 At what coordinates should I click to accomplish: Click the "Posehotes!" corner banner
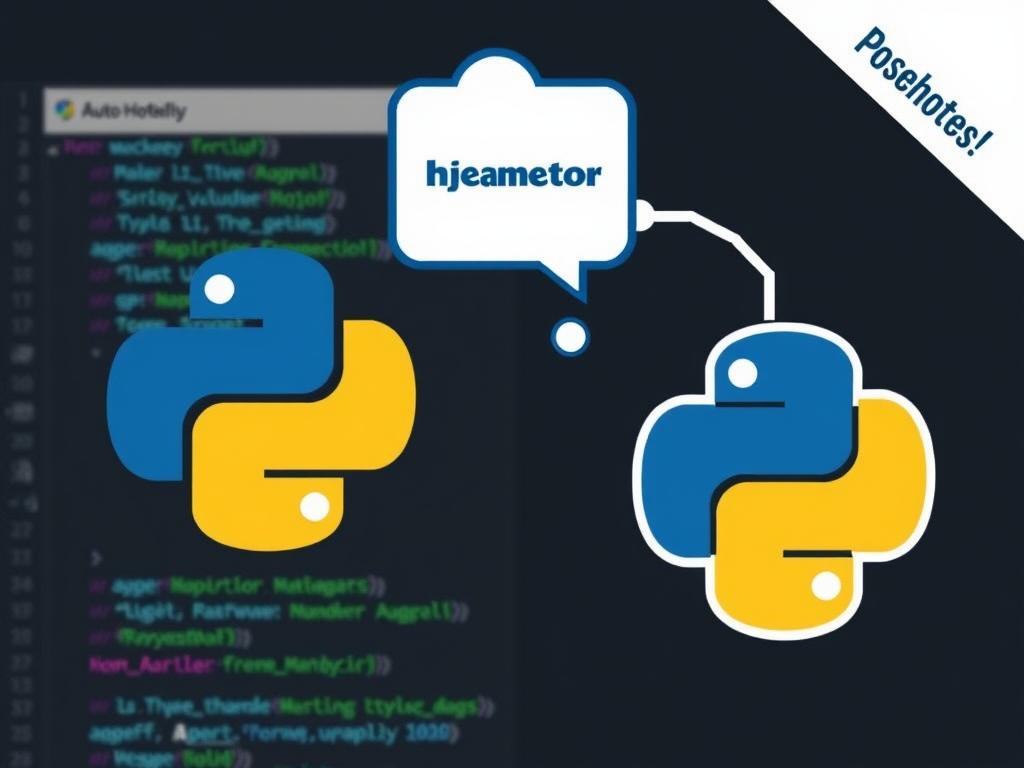click(923, 91)
